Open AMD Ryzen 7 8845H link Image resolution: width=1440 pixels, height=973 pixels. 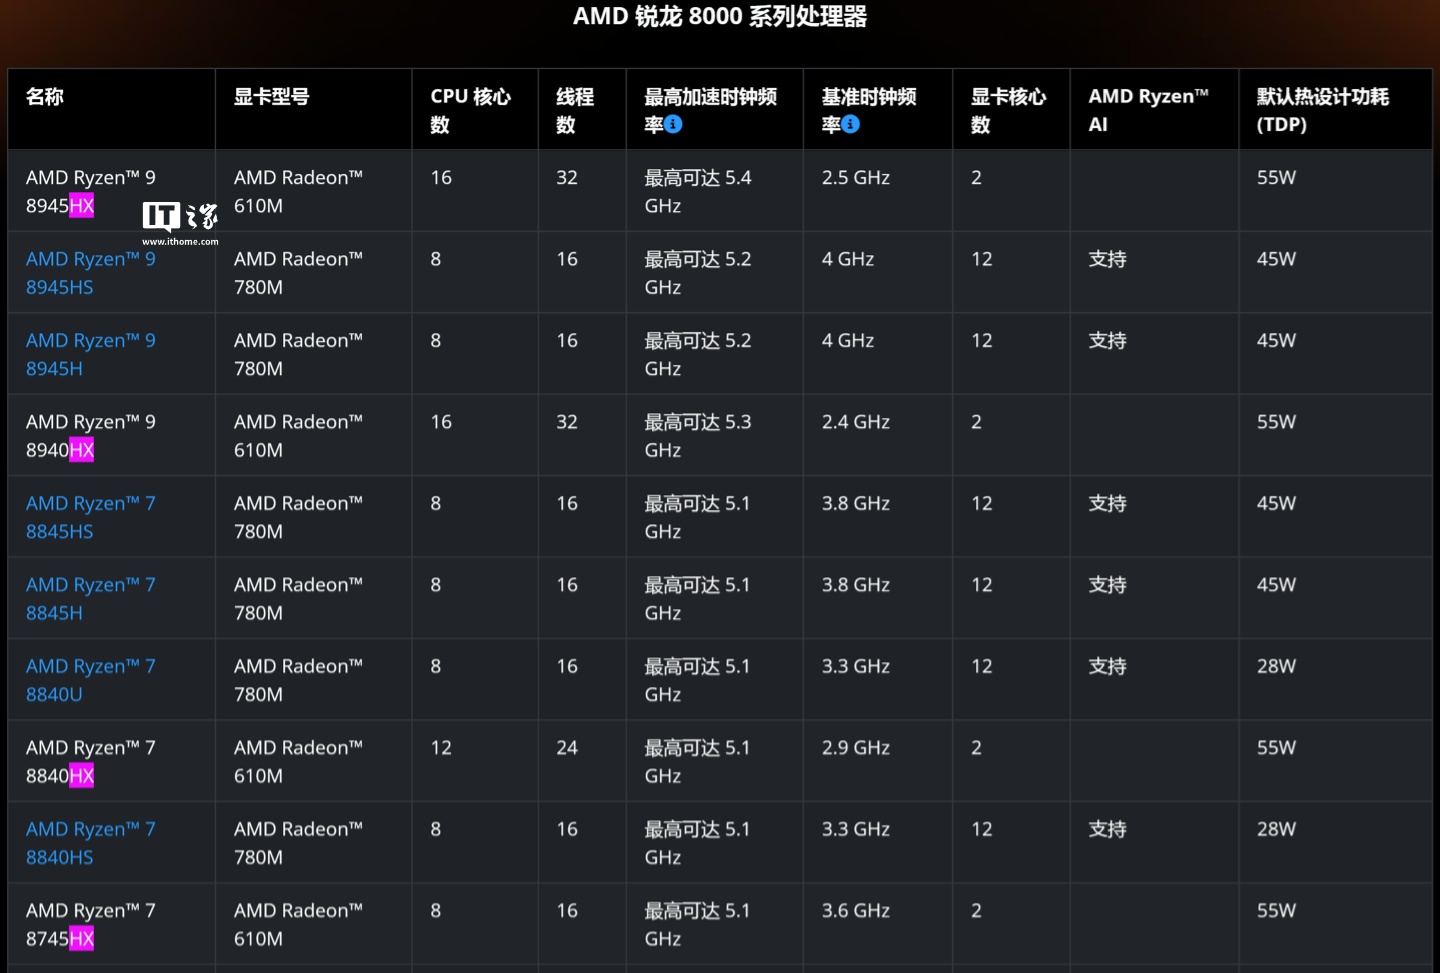[91, 599]
